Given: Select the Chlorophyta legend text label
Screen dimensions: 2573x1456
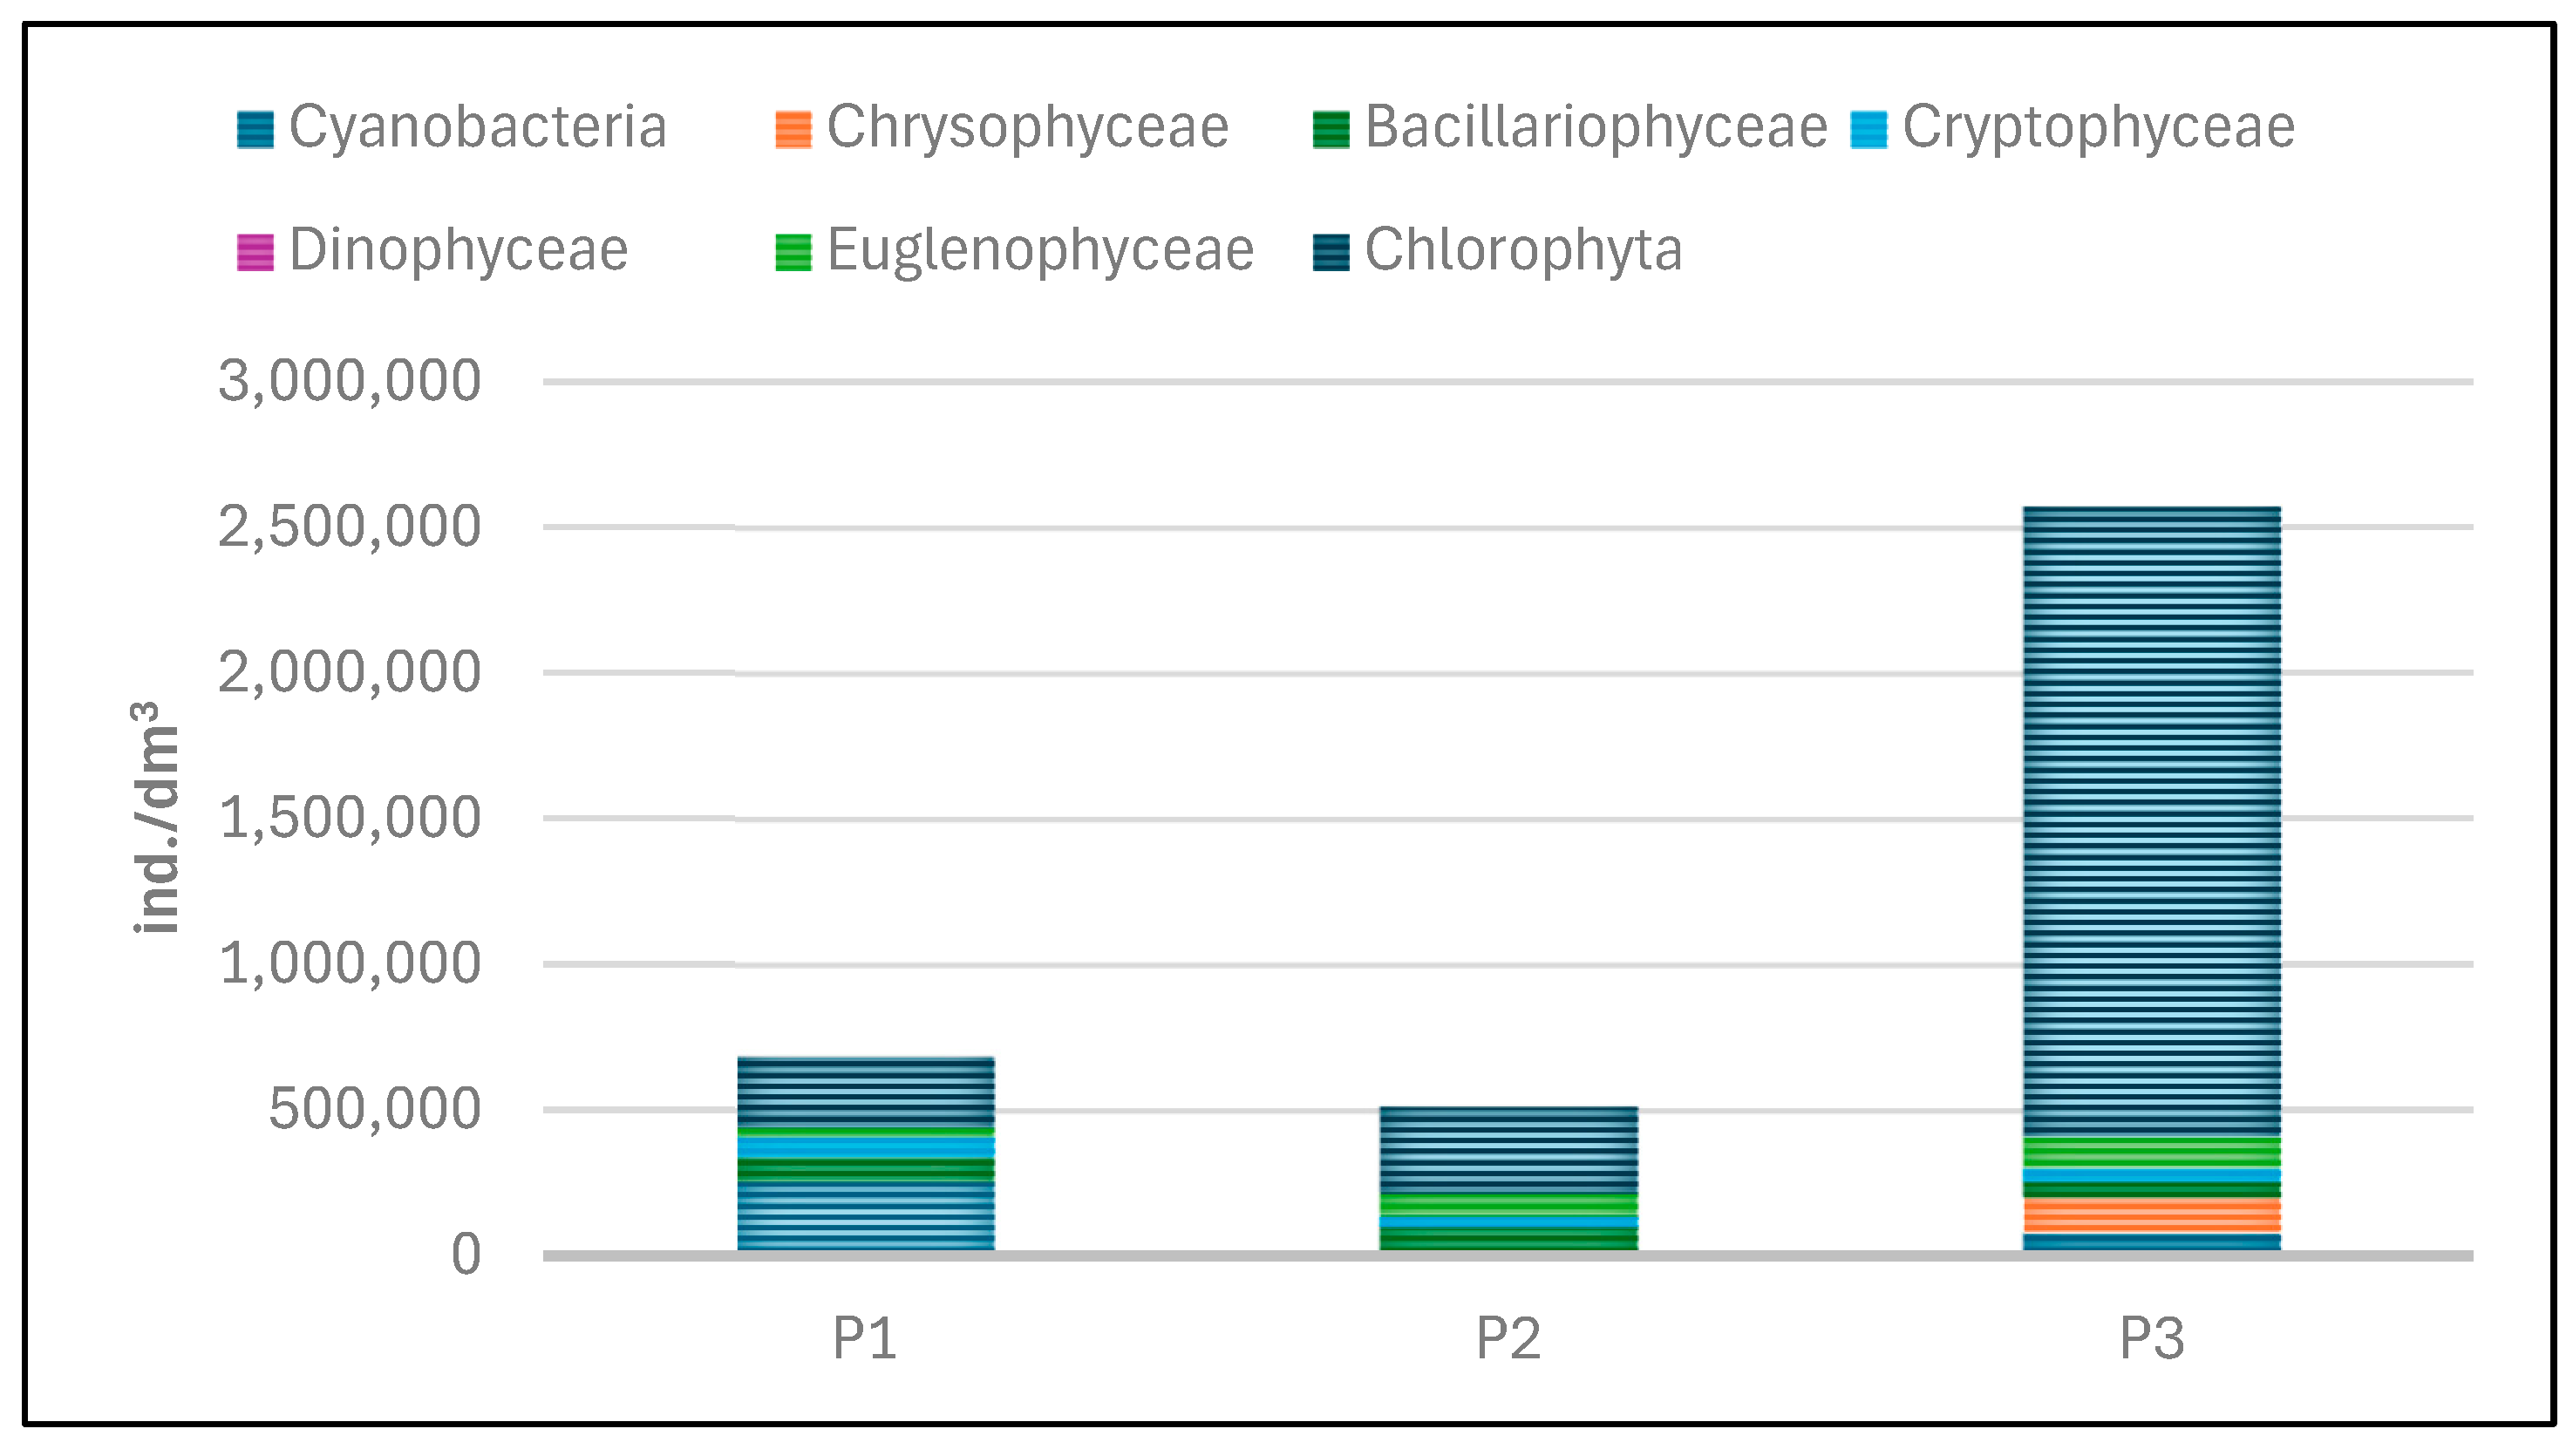Looking at the screenshot, I should (1523, 250).
